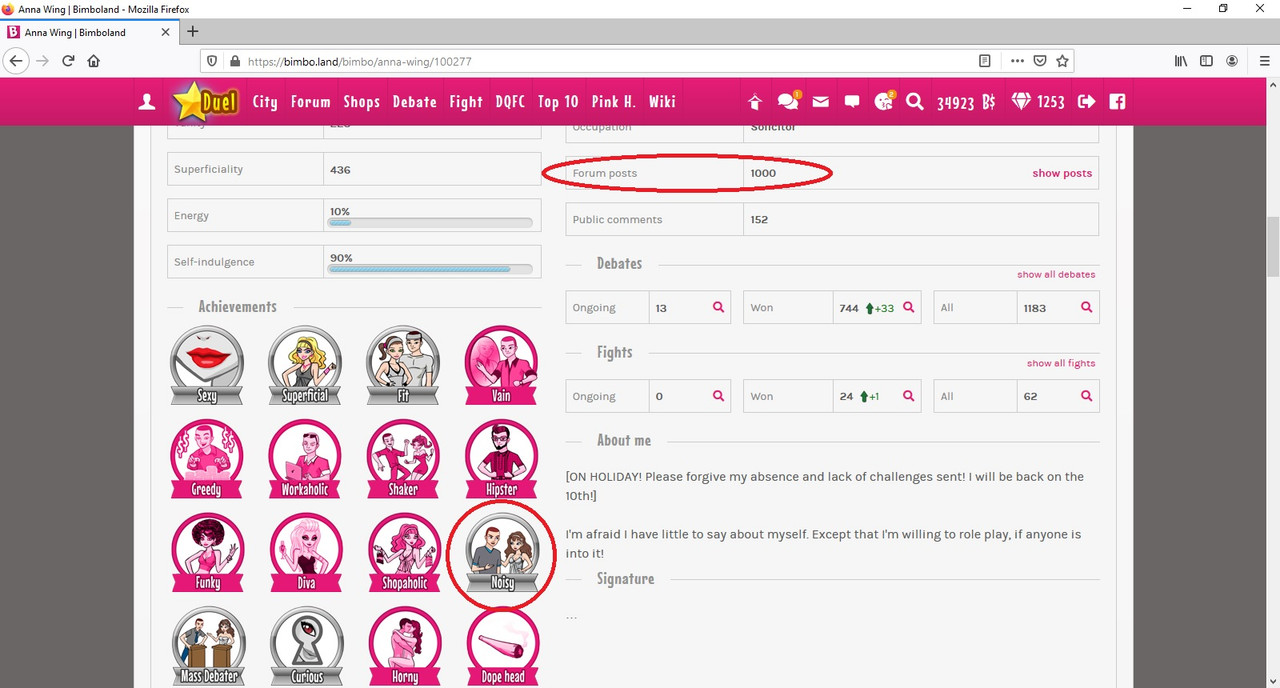This screenshot has height=688, width=1280.
Task: Search all debates magnifier
Action: 1086,308
